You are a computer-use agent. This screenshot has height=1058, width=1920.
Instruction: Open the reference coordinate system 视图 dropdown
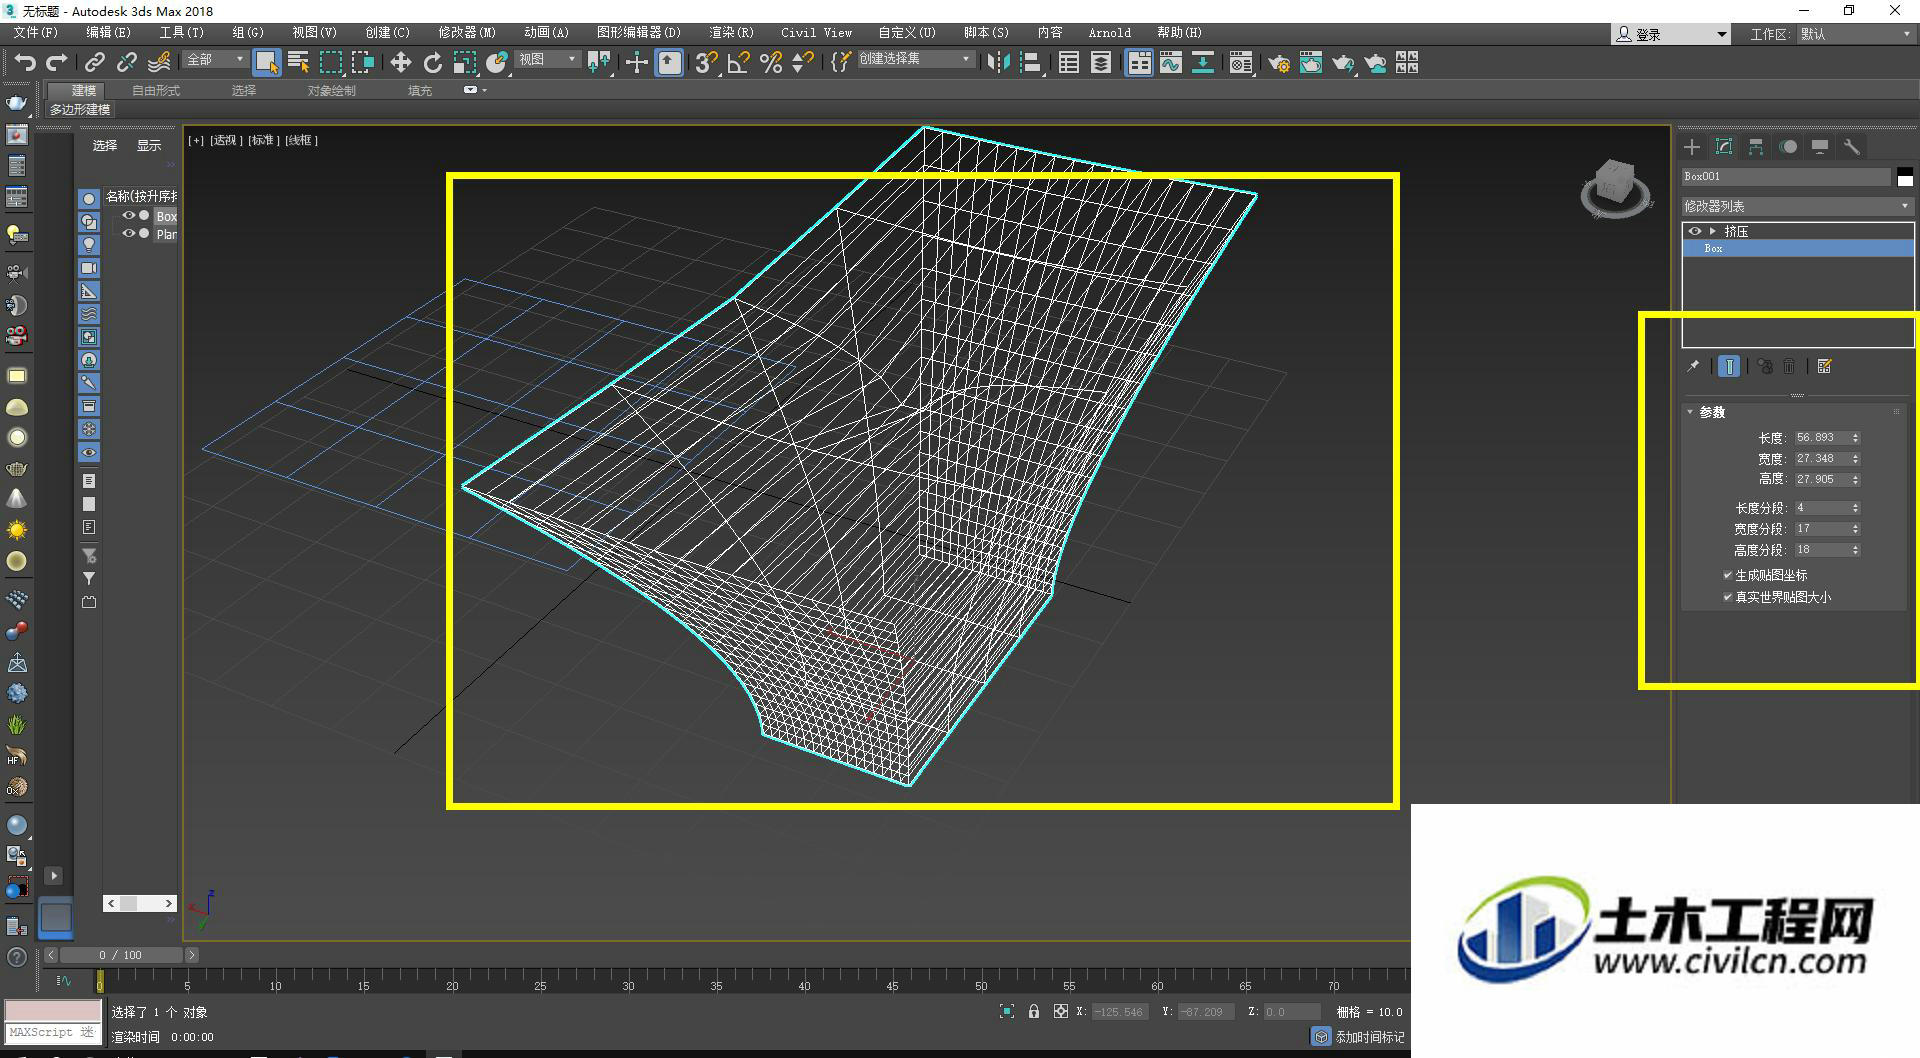point(547,60)
